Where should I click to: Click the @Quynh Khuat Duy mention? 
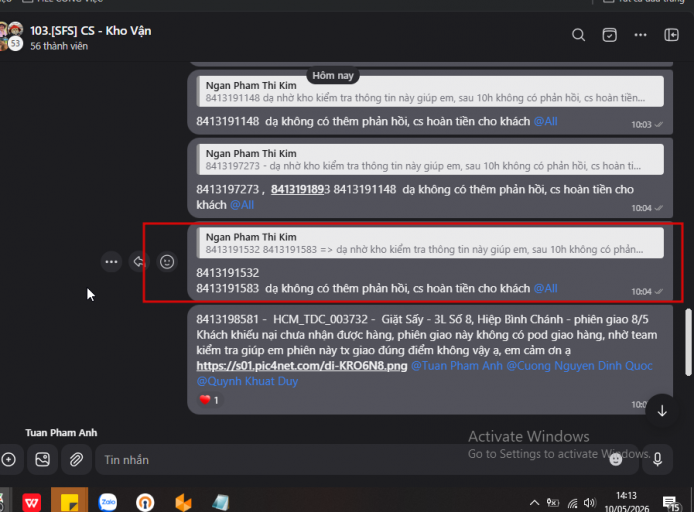(247, 381)
